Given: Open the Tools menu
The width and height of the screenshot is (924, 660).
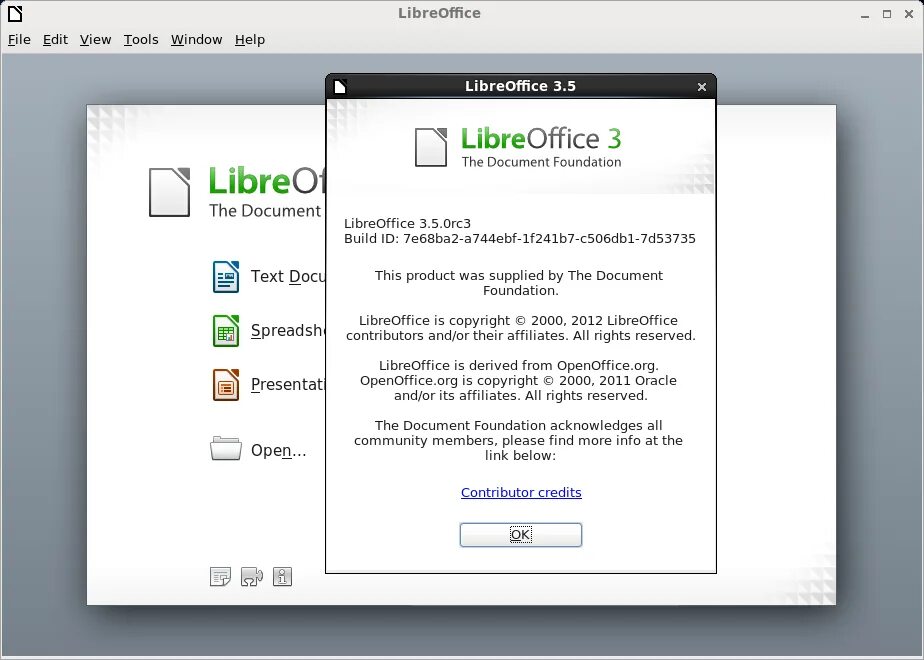Looking at the screenshot, I should tap(141, 39).
